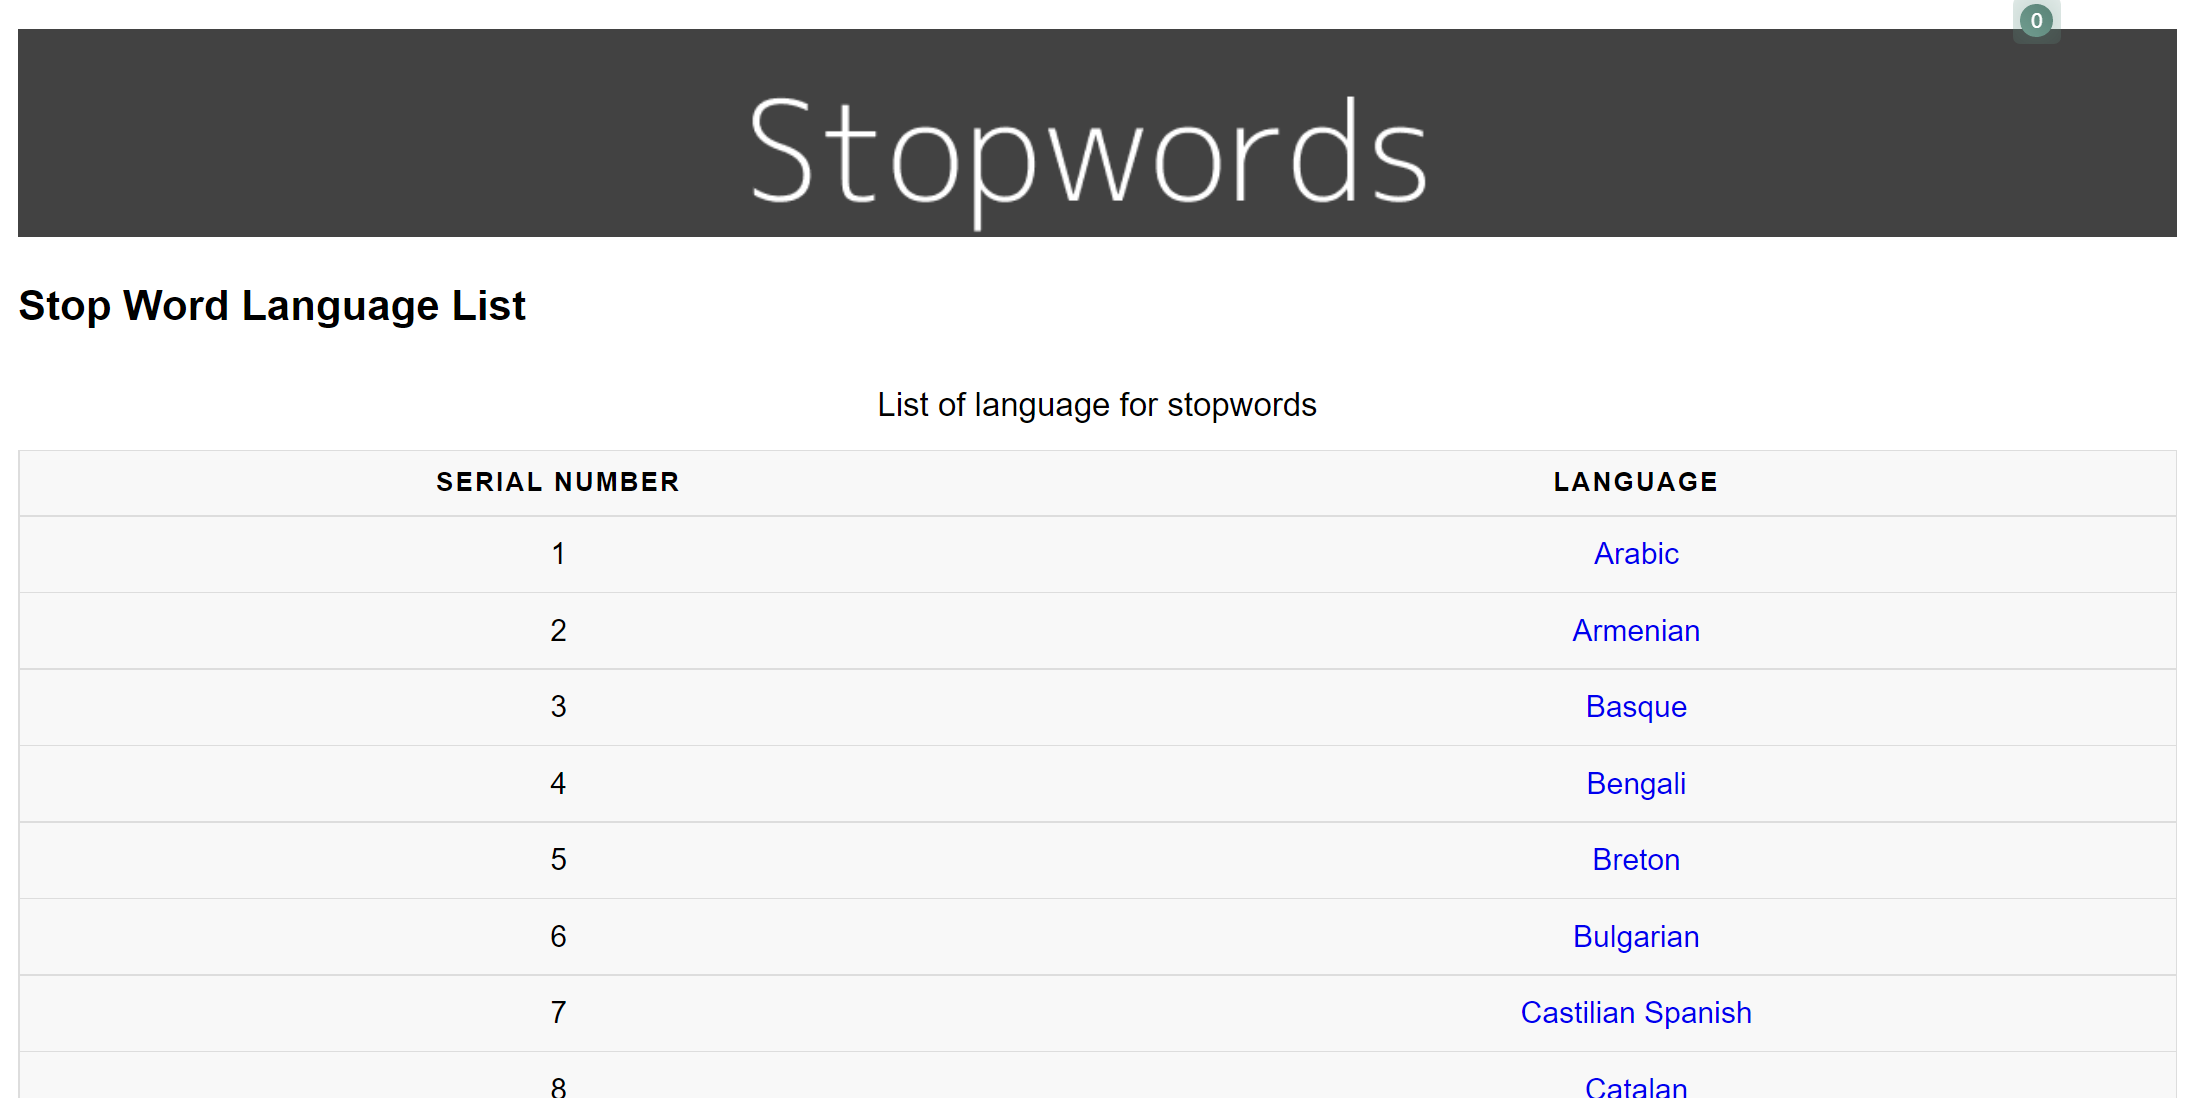This screenshot has width=2194, height=1098.
Task: Select serial number cell 5
Action: (558, 860)
